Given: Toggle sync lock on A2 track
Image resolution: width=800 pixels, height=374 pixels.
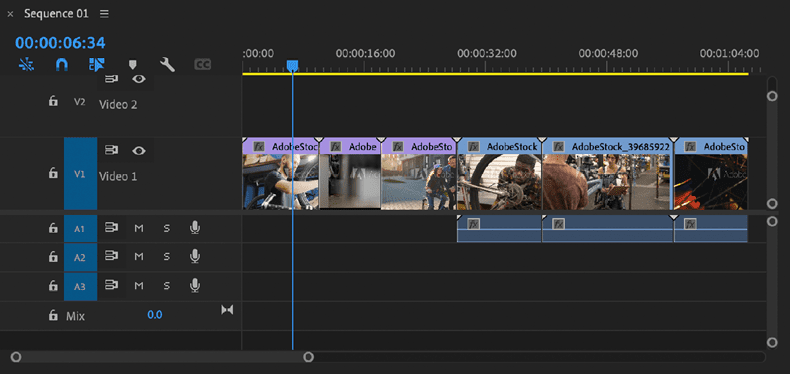Looking at the screenshot, I should click(x=111, y=256).
